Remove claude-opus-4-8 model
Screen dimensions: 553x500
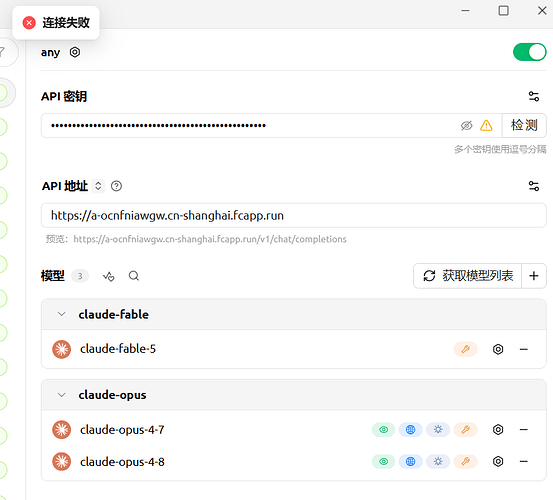524,461
